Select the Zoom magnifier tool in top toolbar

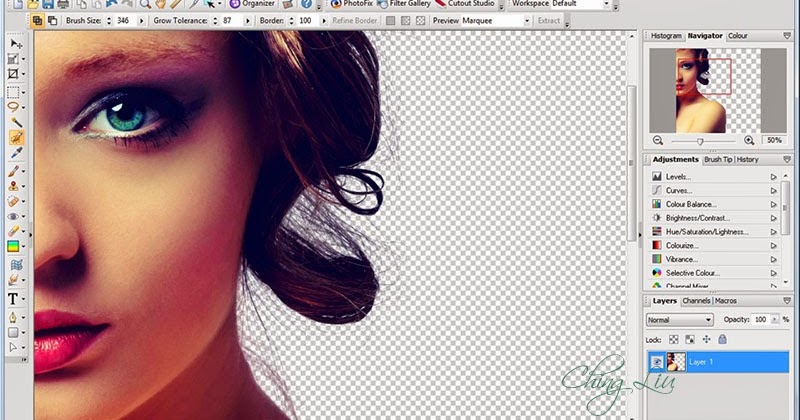point(145,5)
